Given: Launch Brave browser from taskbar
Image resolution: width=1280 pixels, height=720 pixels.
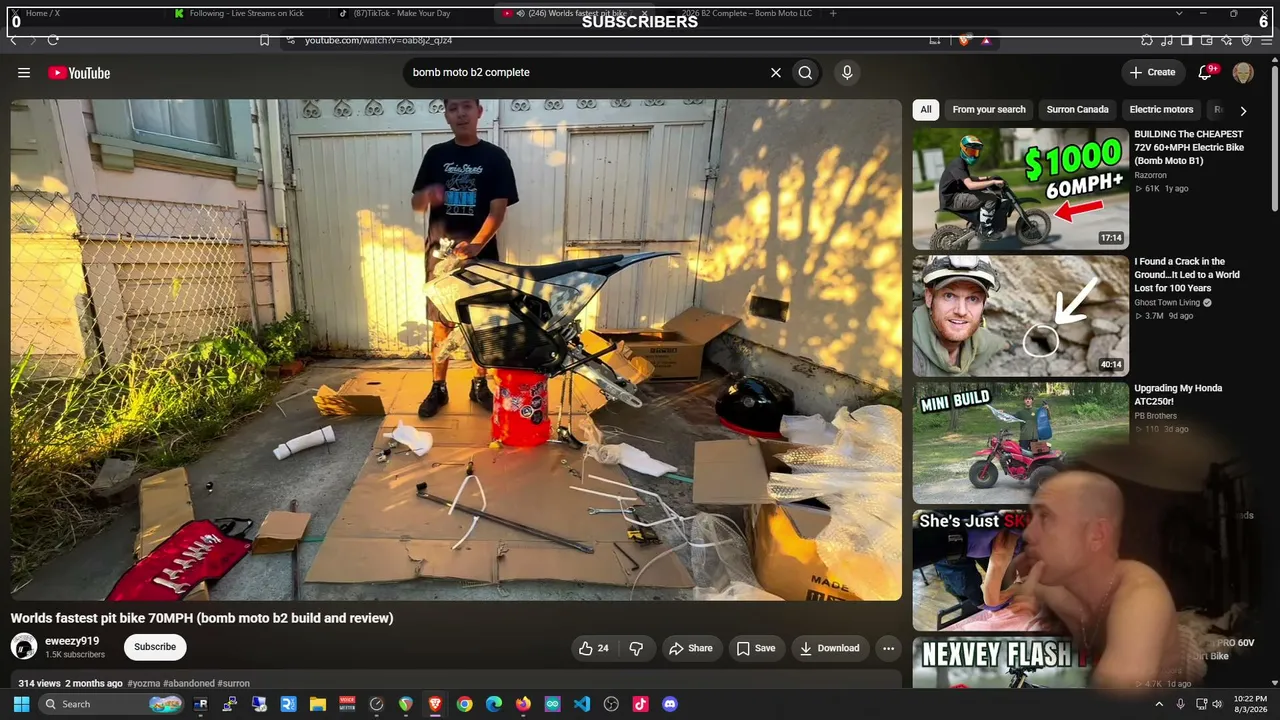Looking at the screenshot, I should point(435,704).
